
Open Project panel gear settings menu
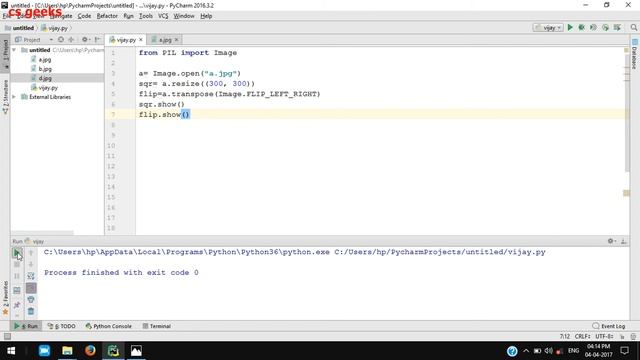(85, 40)
